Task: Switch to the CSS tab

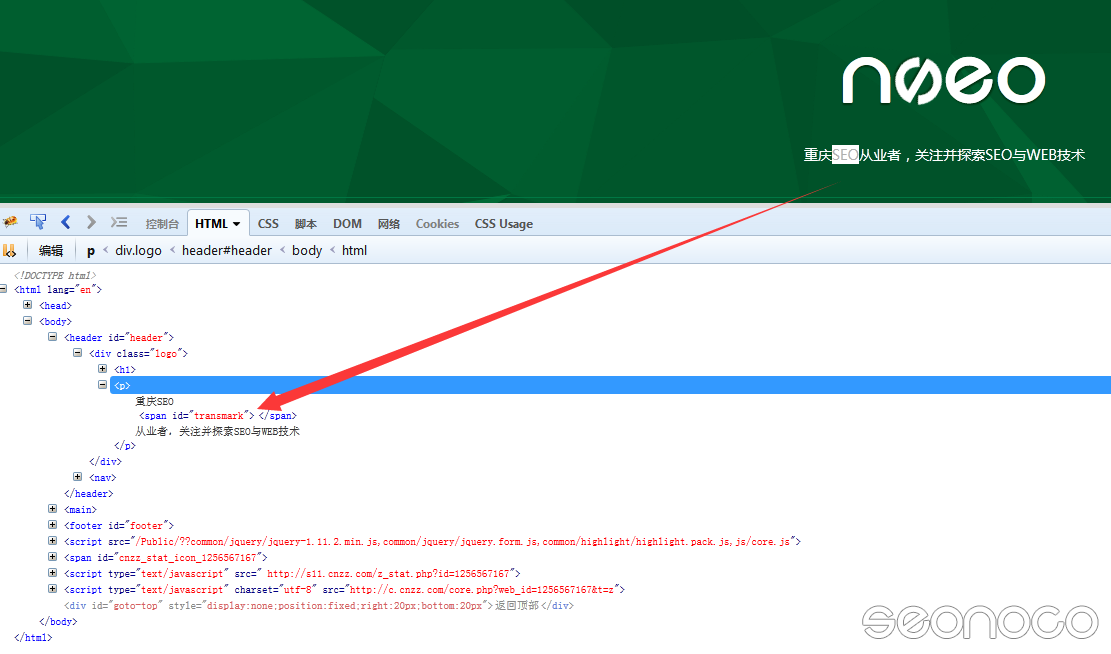Action: (x=268, y=224)
